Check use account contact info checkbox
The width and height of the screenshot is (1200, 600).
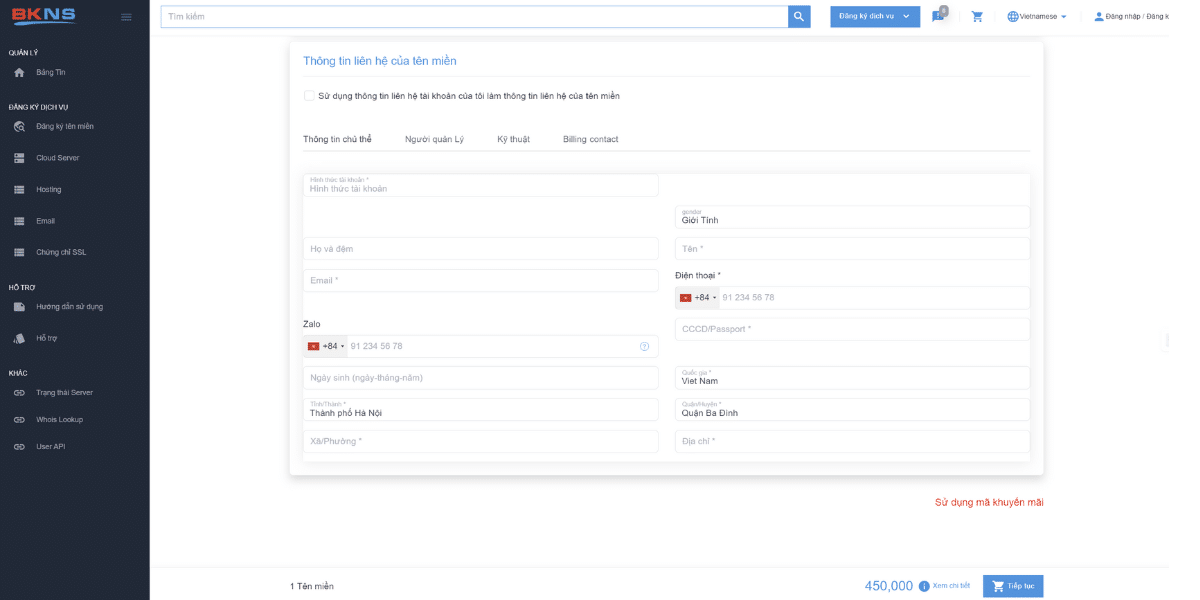tap(309, 96)
